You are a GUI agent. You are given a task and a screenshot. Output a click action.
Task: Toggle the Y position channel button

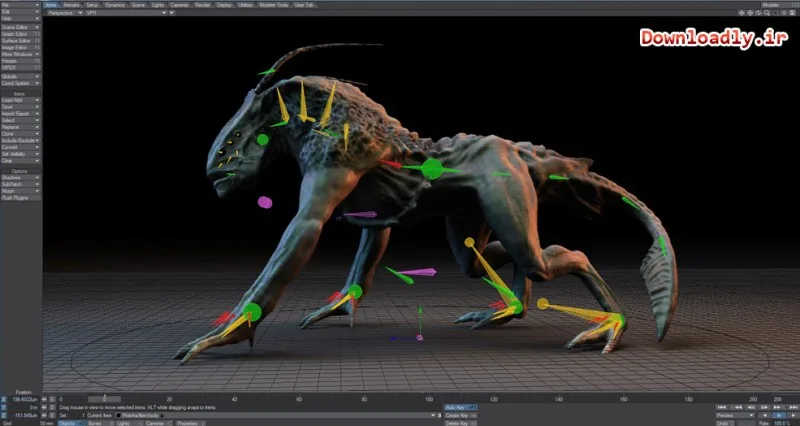click(x=4, y=408)
